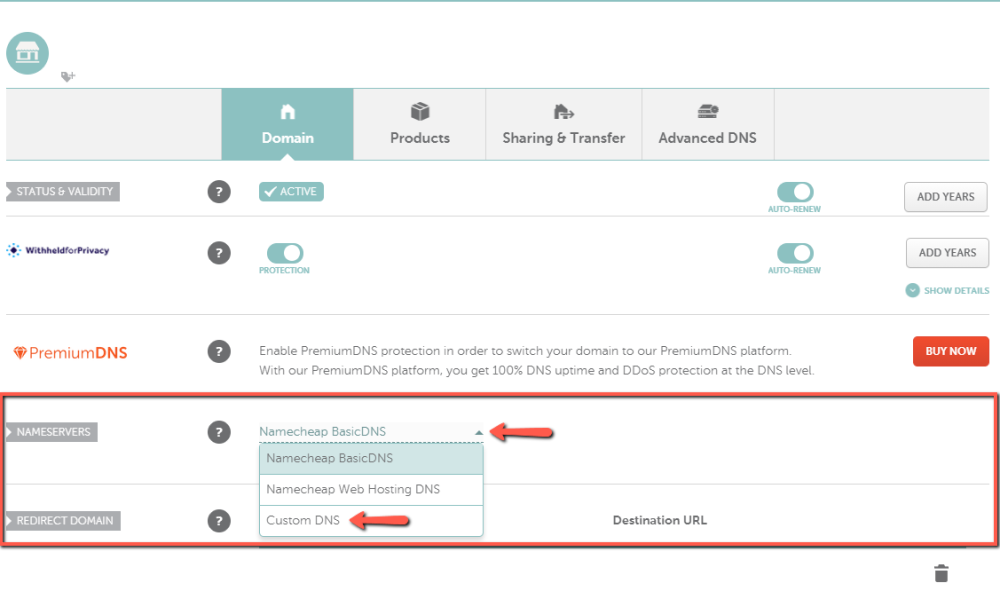
Task: Click the STATUS & VALIDITY label
Action: click(62, 191)
